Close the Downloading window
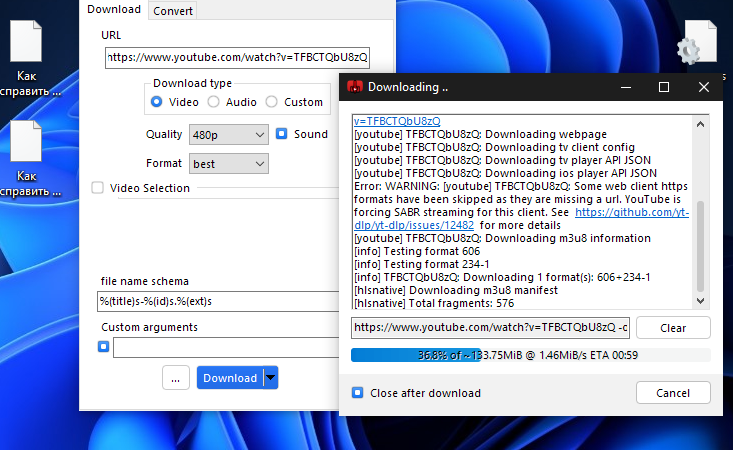 [x=704, y=87]
